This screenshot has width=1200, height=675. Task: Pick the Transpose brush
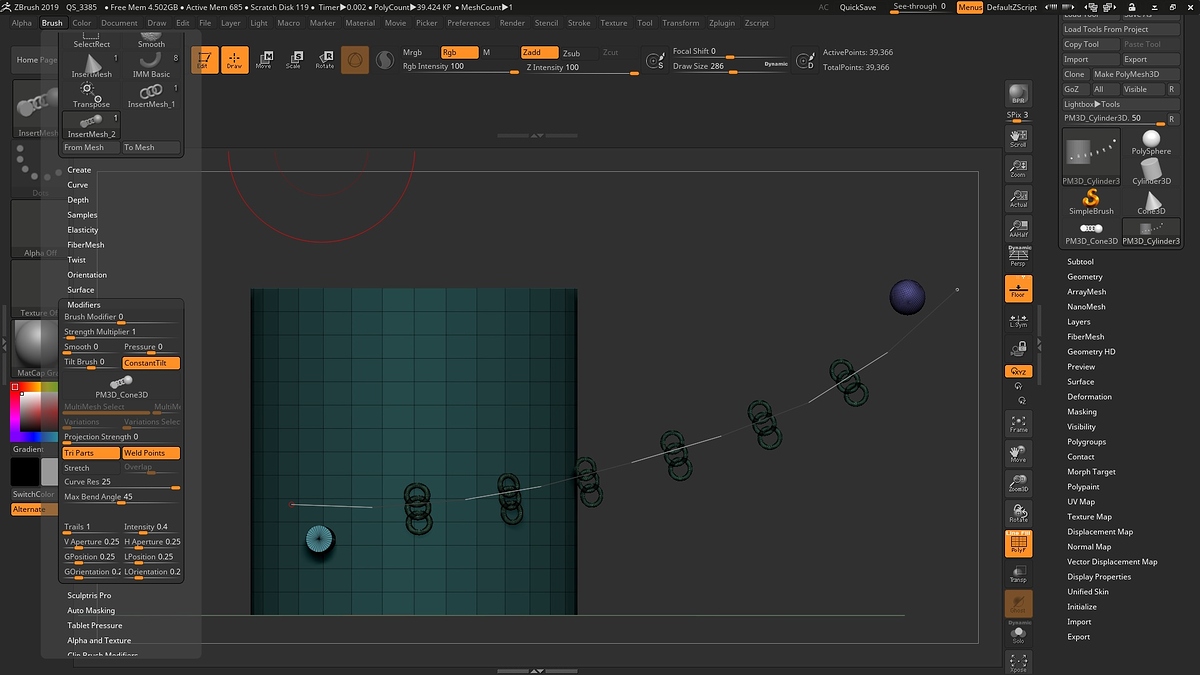point(91,96)
